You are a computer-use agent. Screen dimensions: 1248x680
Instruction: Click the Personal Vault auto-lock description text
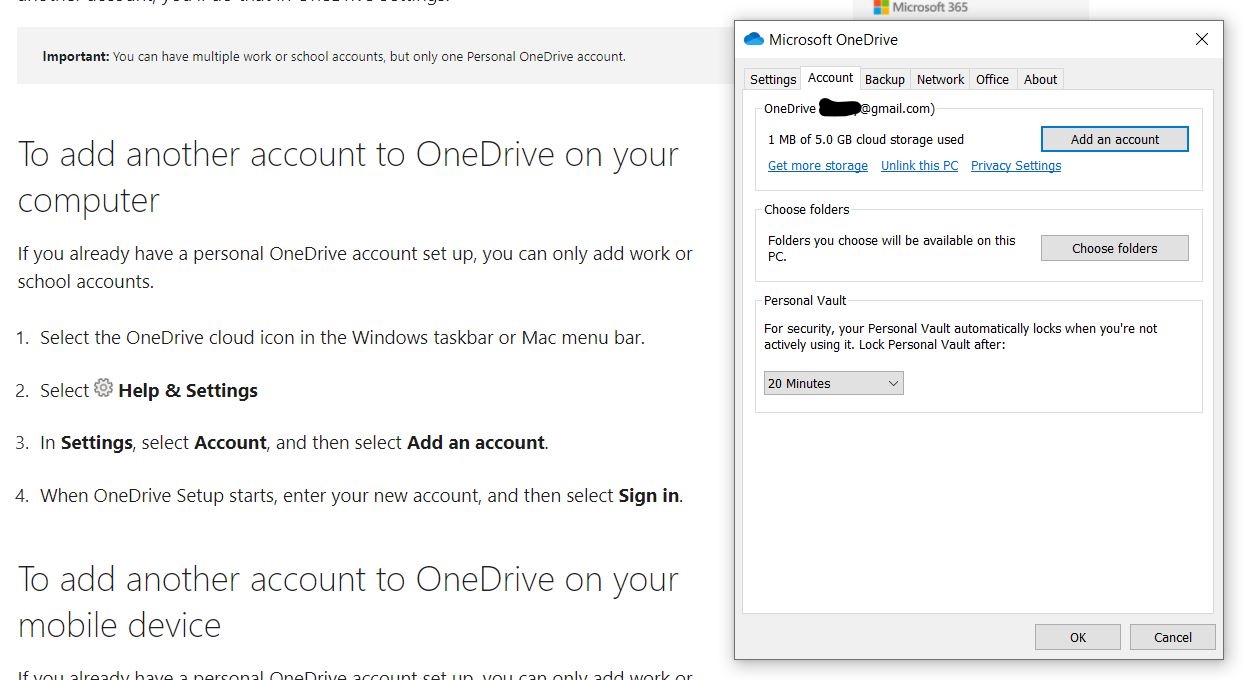[962, 336]
